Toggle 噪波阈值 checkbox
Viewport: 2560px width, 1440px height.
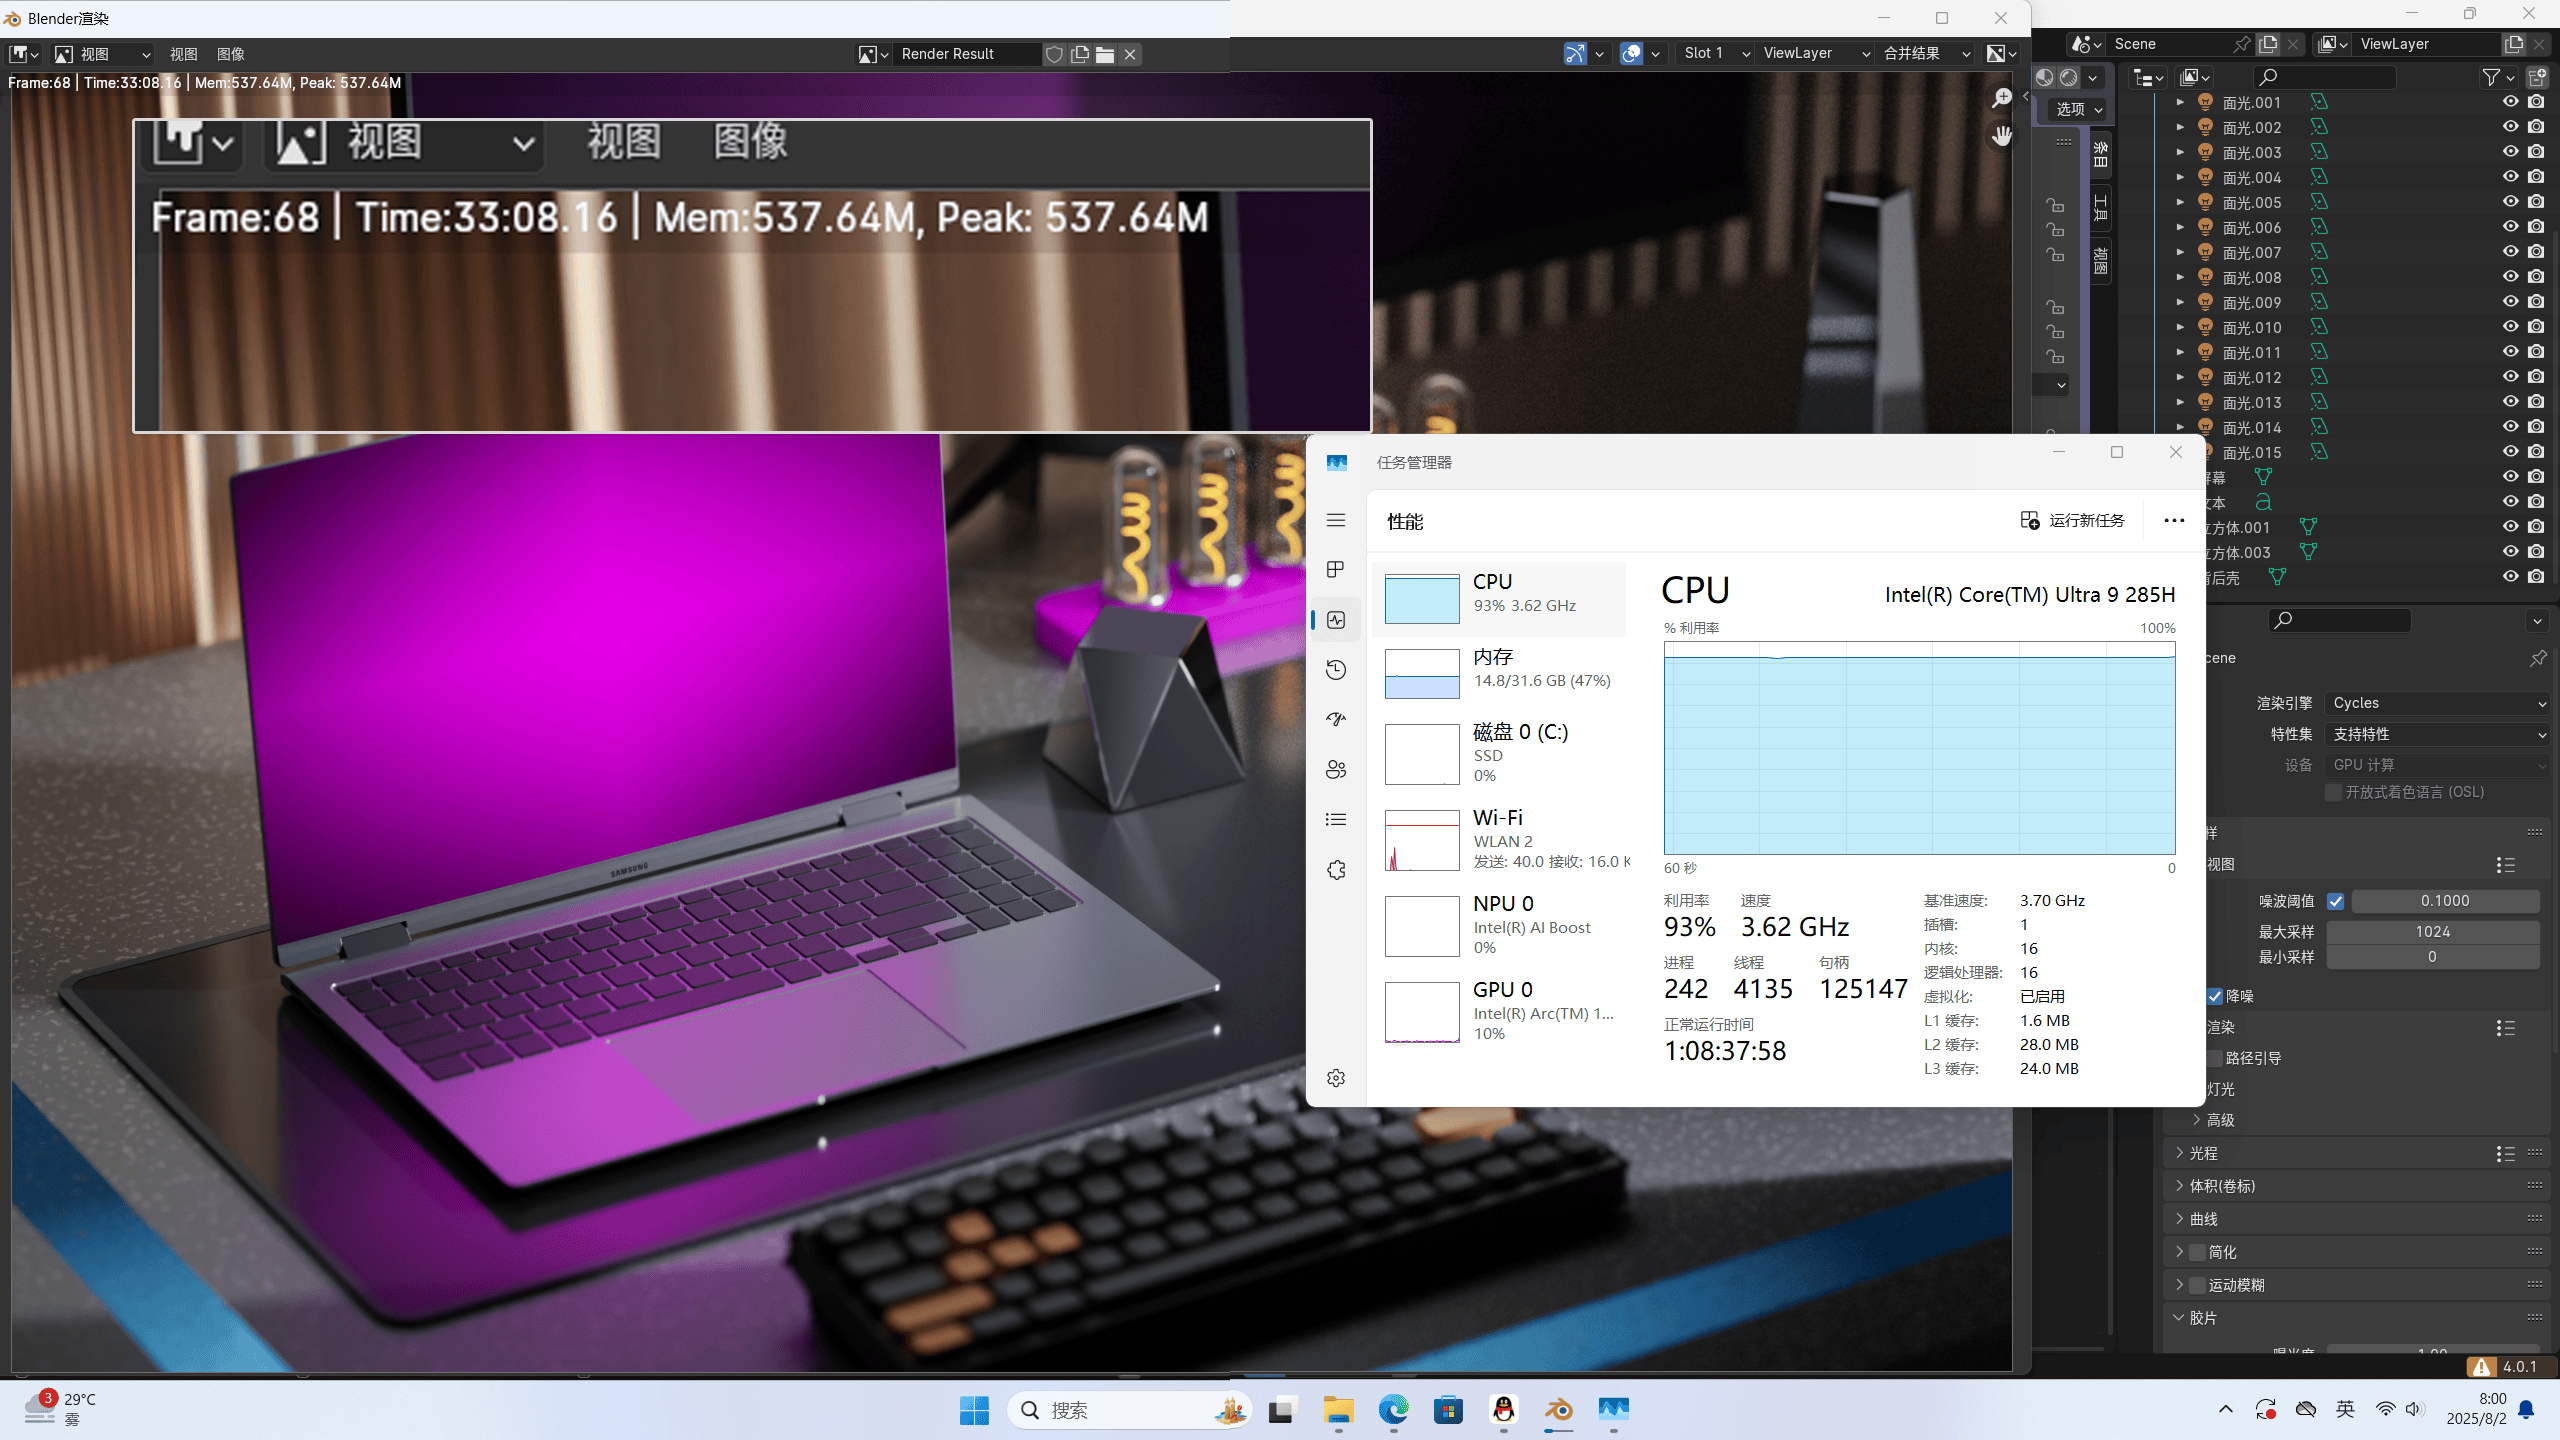click(2336, 901)
